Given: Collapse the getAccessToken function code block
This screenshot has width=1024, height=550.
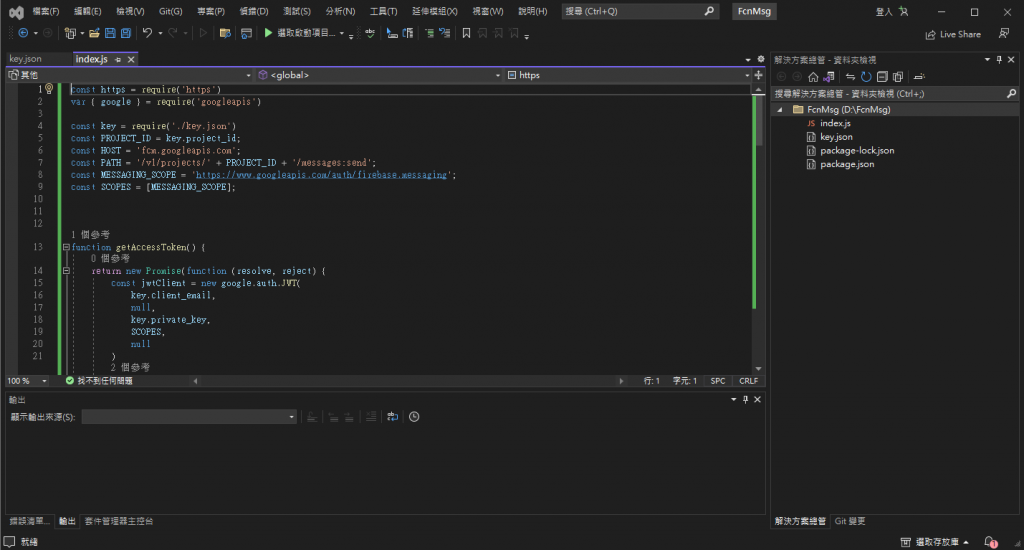Looking at the screenshot, I should 66,247.
